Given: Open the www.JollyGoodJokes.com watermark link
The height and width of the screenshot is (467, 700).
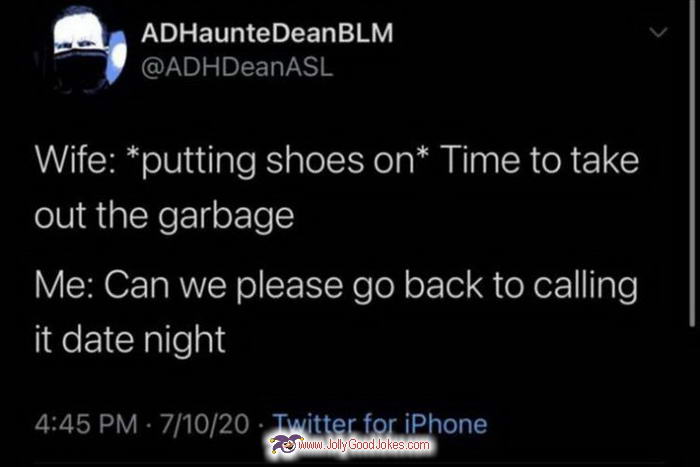Looking at the screenshot, I should click(363, 445).
